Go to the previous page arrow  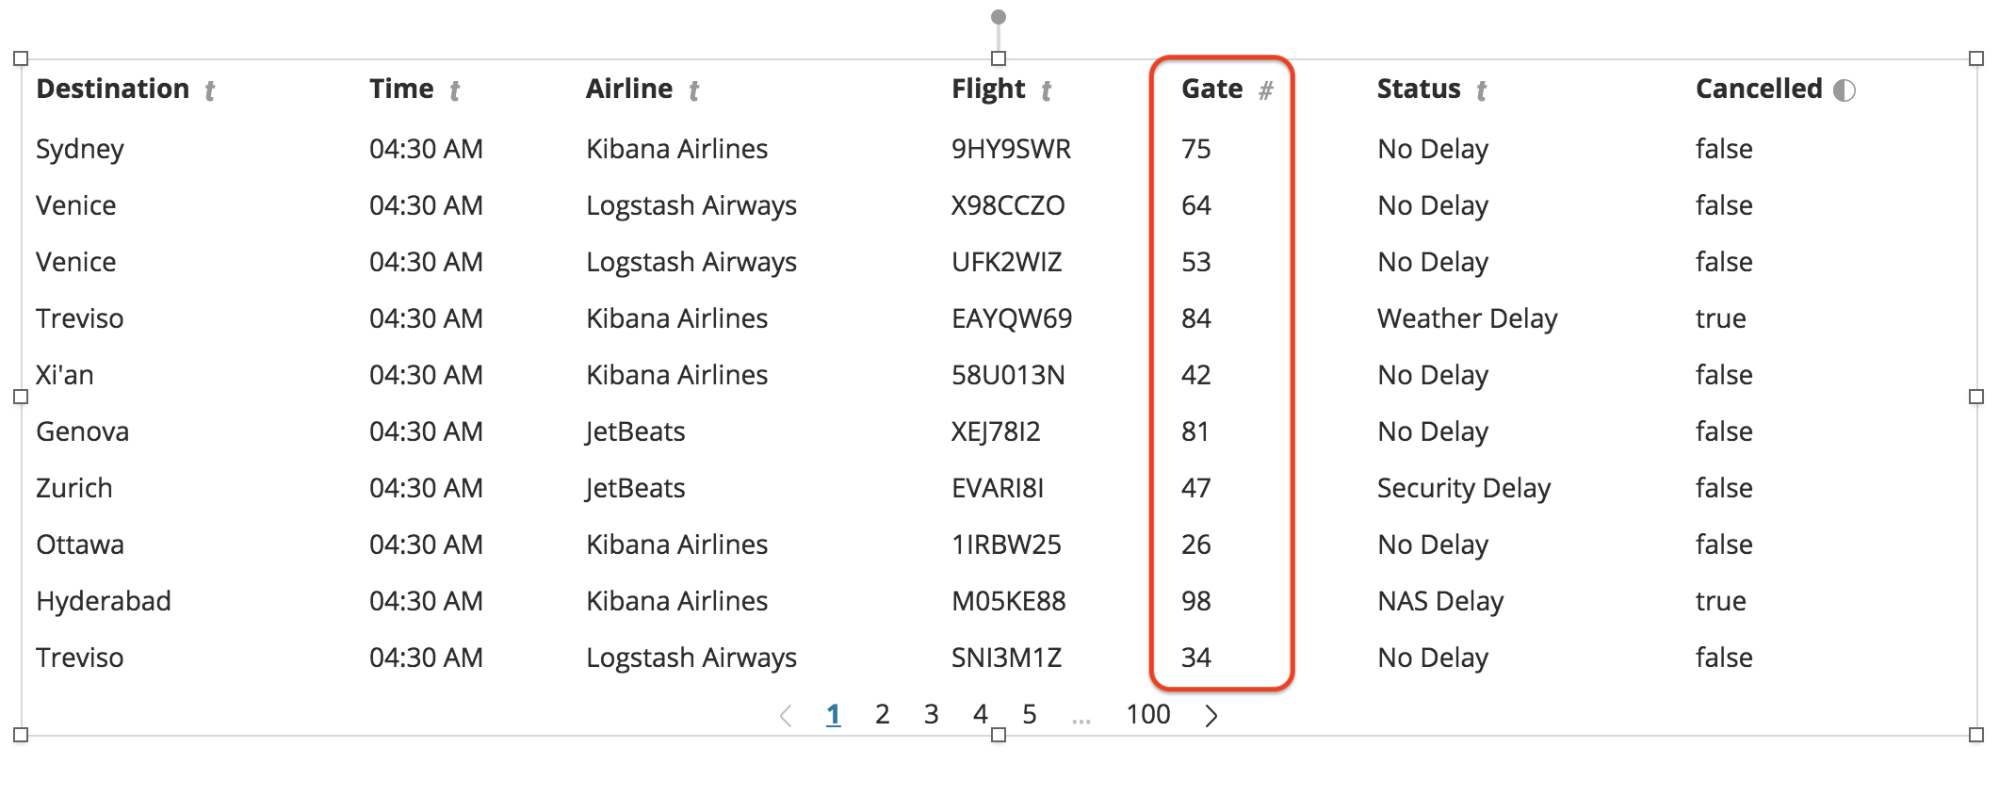[786, 716]
